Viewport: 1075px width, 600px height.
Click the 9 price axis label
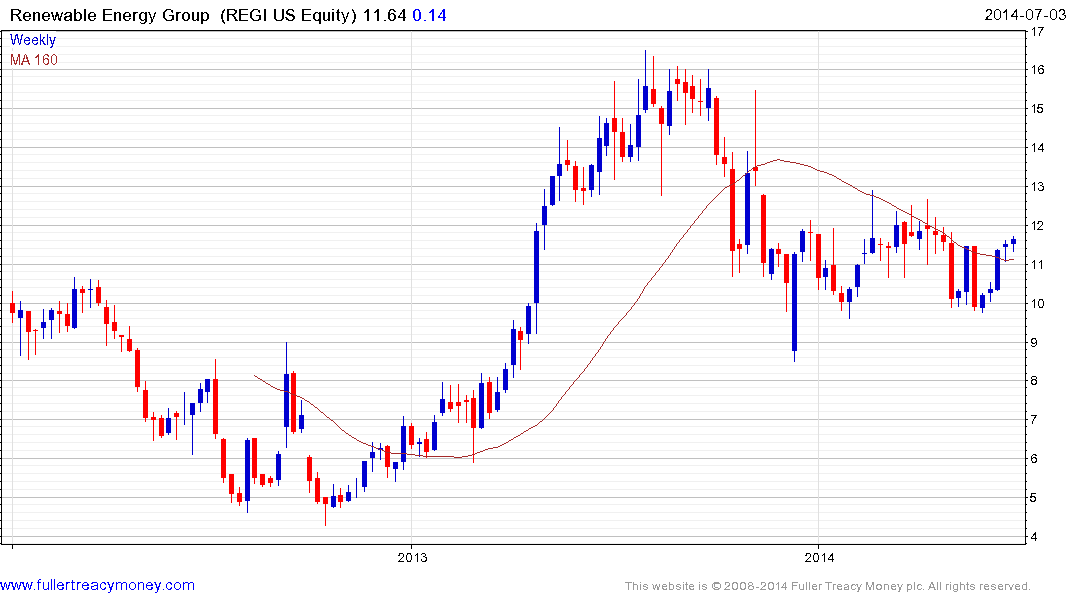(1035, 342)
